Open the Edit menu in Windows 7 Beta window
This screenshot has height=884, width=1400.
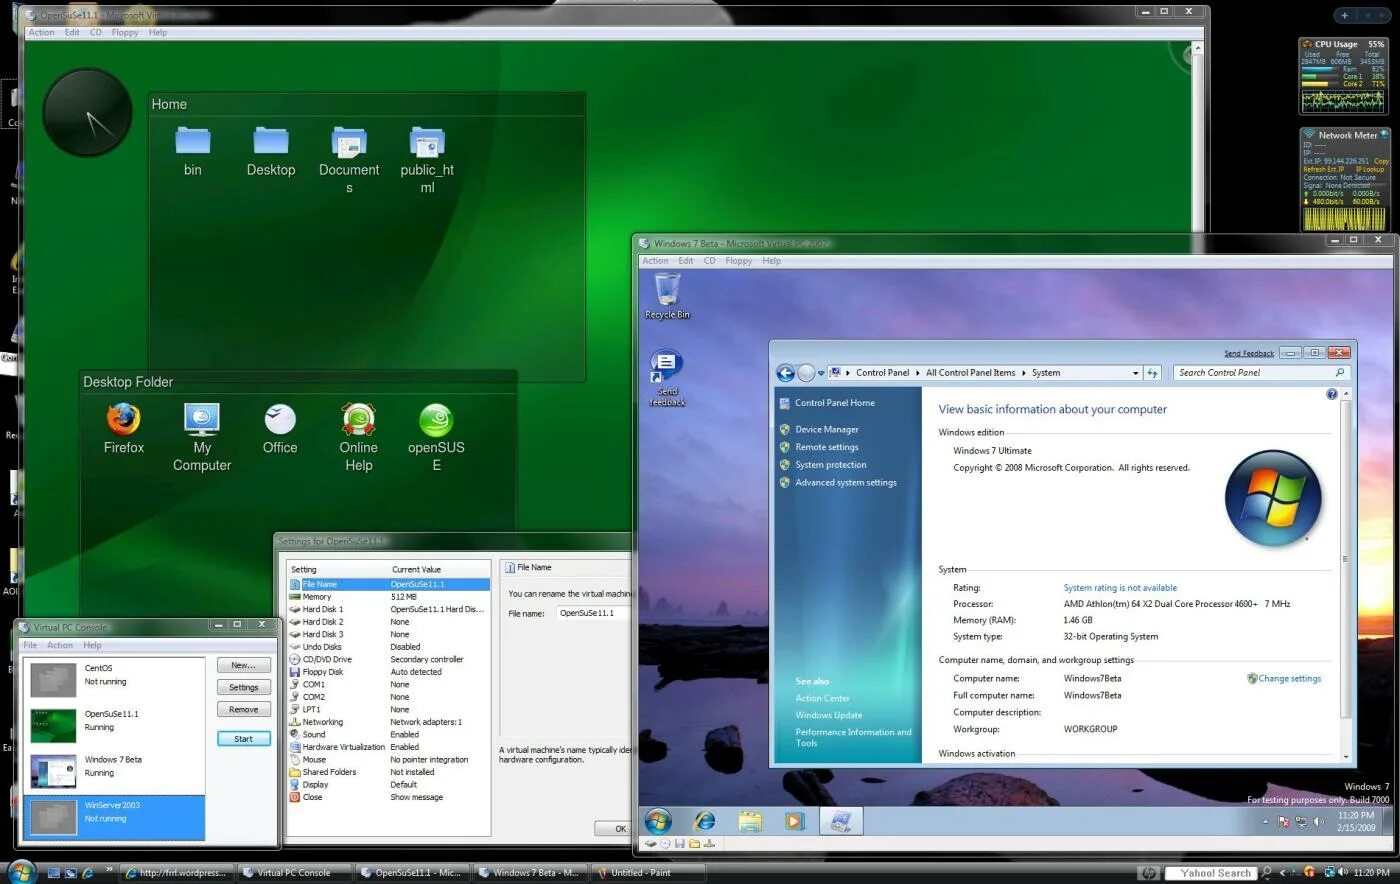pyautogui.click(x=685, y=261)
